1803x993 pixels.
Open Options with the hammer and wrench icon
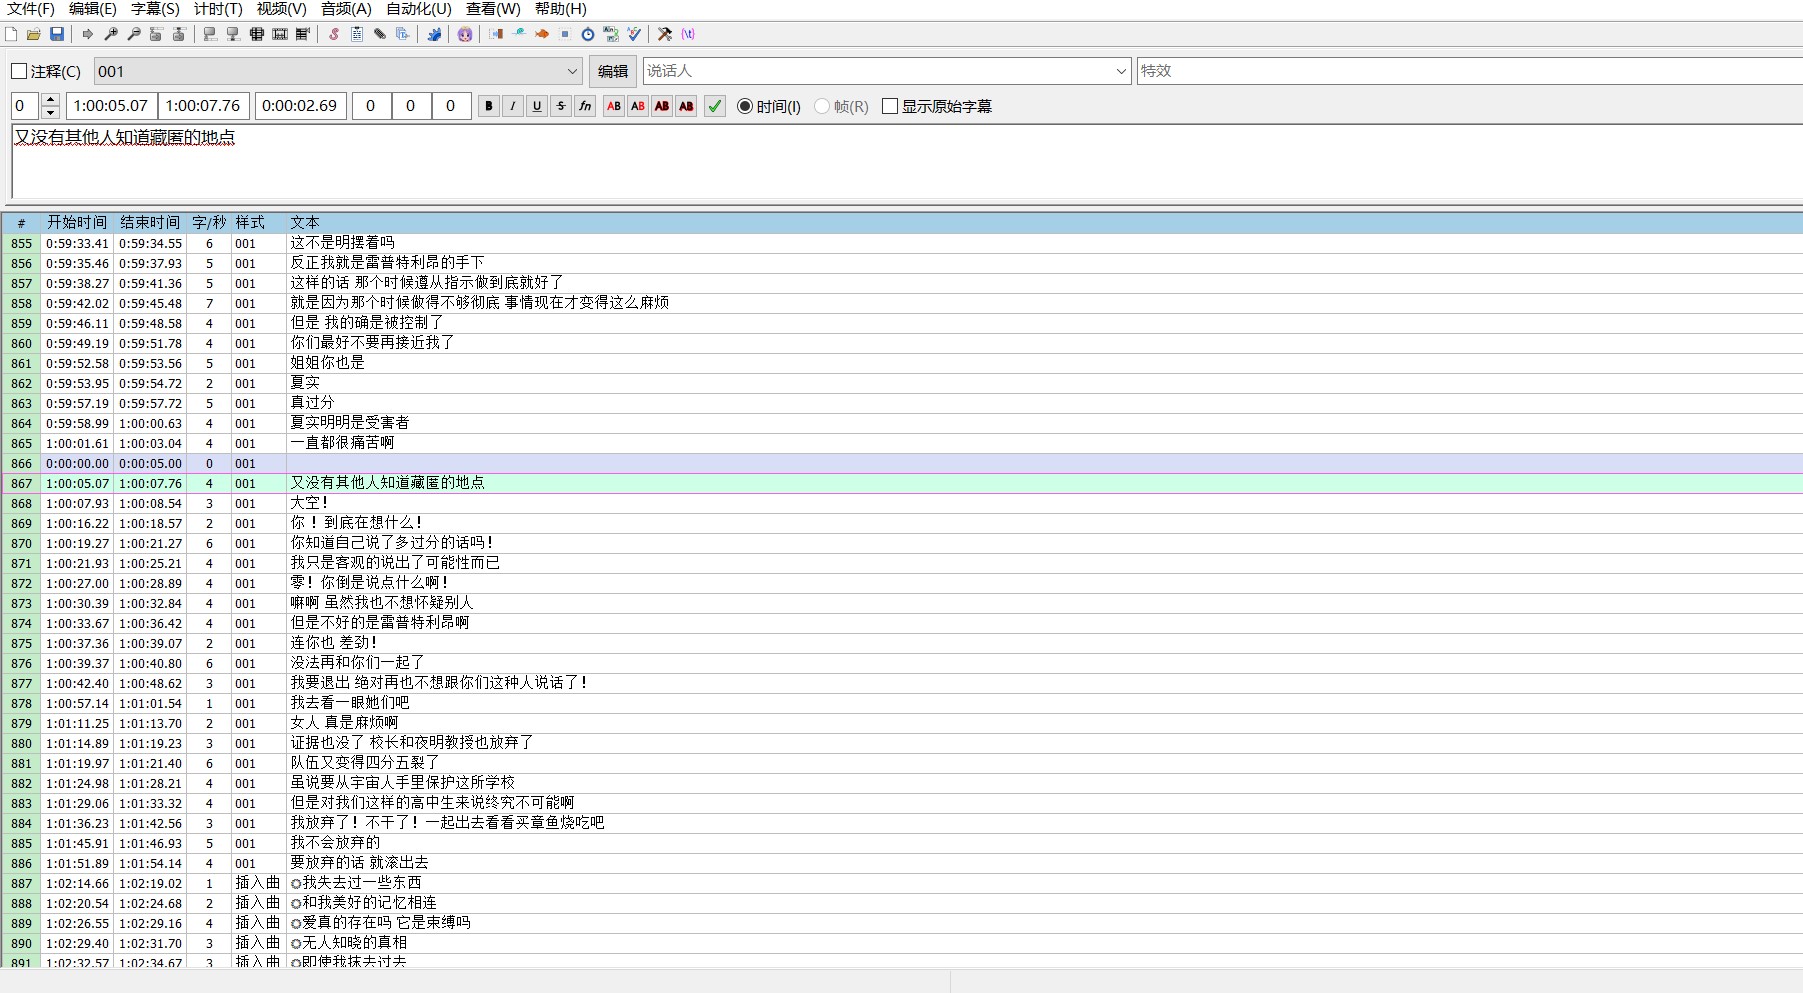(x=665, y=34)
